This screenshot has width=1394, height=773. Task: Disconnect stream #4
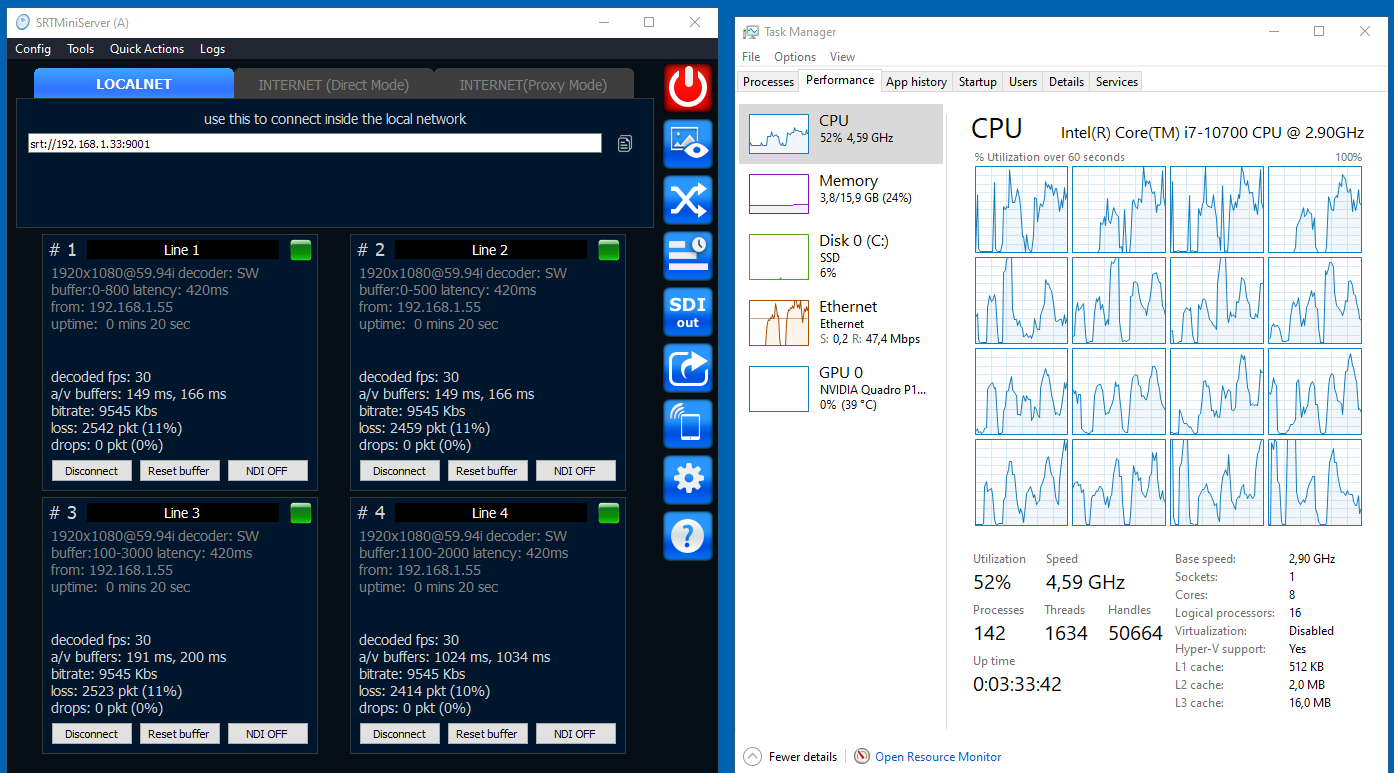tap(400, 734)
